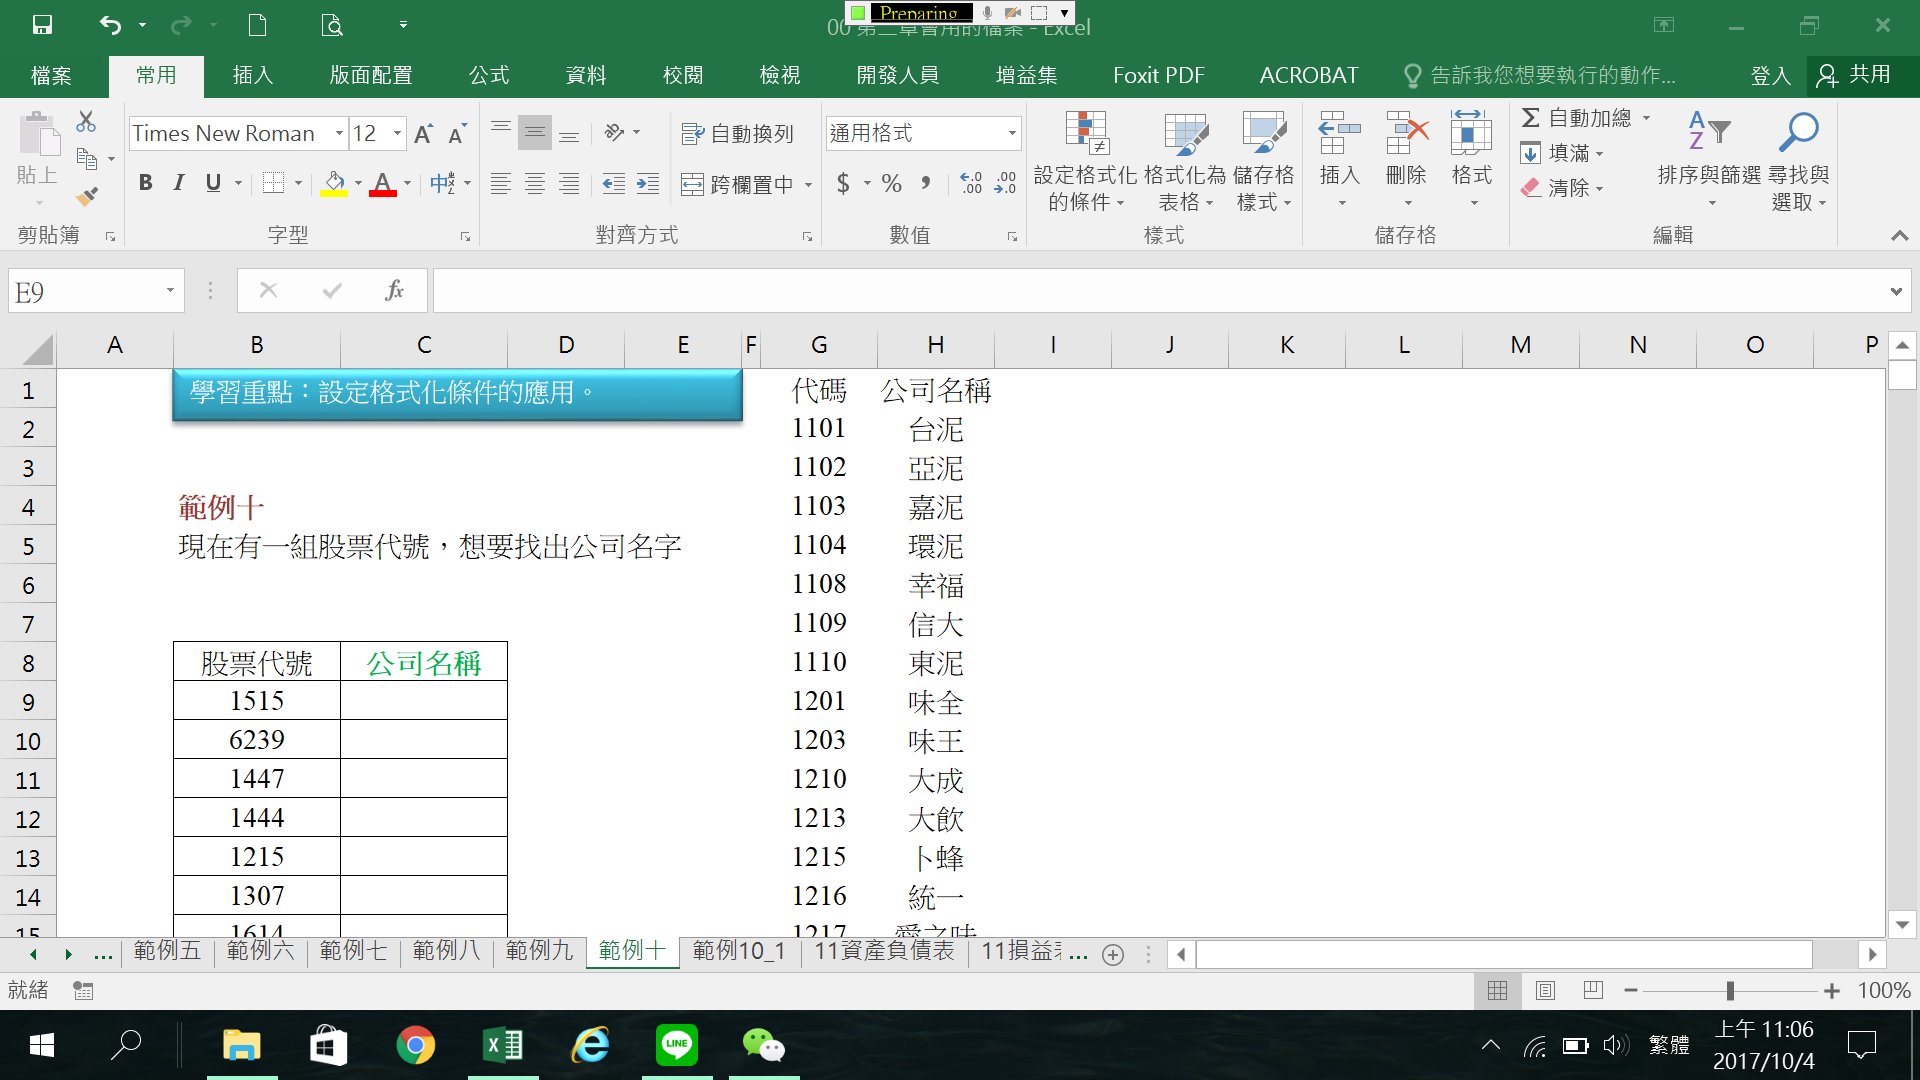Collapse the ribbon with chevron arrow
Screen dimensions: 1920x1080
click(x=1899, y=236)
